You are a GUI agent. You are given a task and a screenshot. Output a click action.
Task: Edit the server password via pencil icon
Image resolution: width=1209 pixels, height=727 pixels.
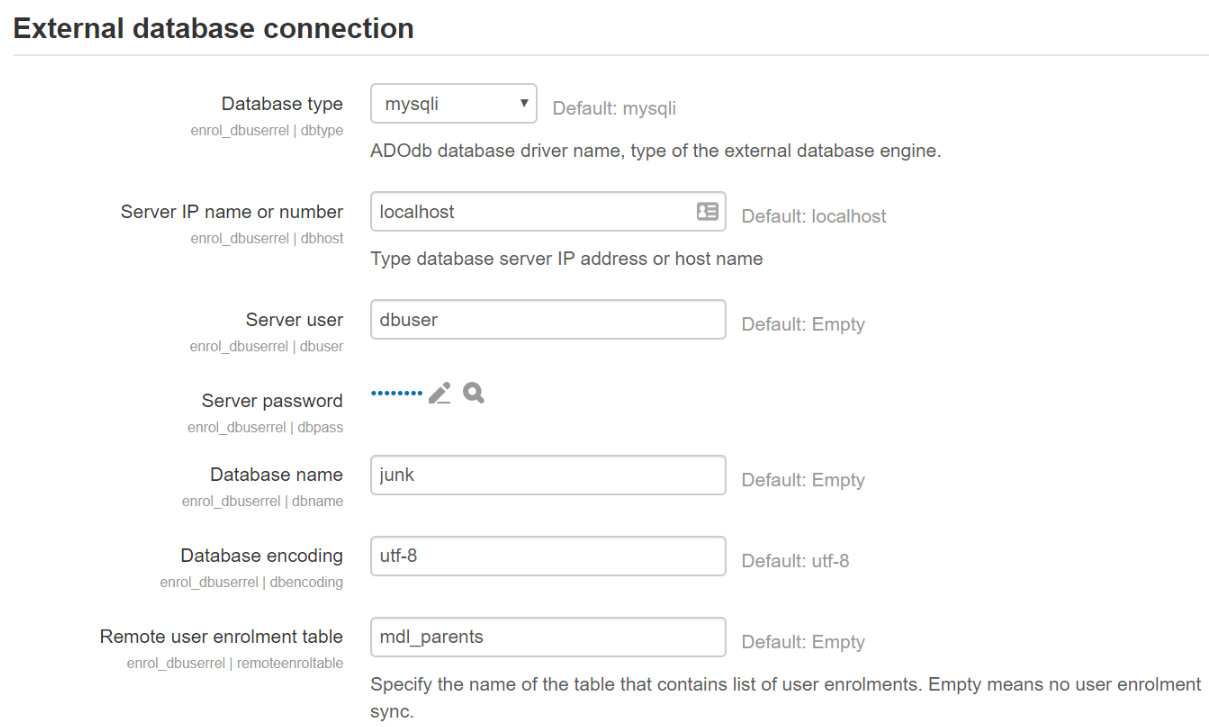point(440,394)
